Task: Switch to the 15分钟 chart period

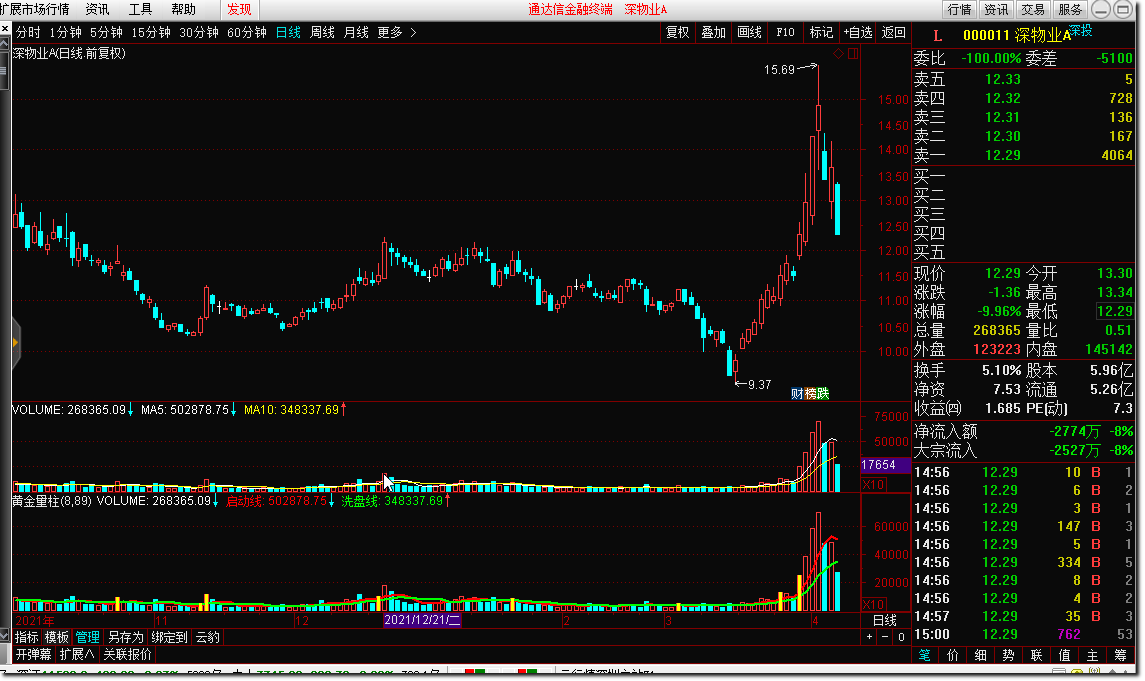Action: pos(150,32)
